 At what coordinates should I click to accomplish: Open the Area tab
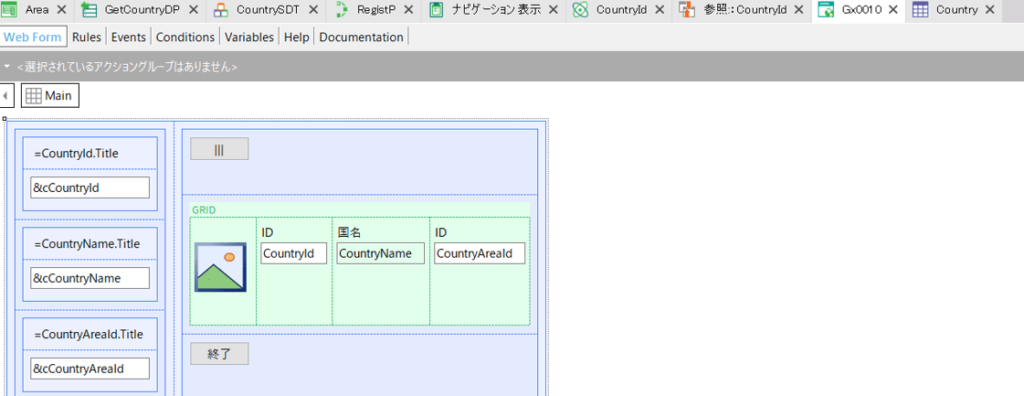(x=37, y=10)
